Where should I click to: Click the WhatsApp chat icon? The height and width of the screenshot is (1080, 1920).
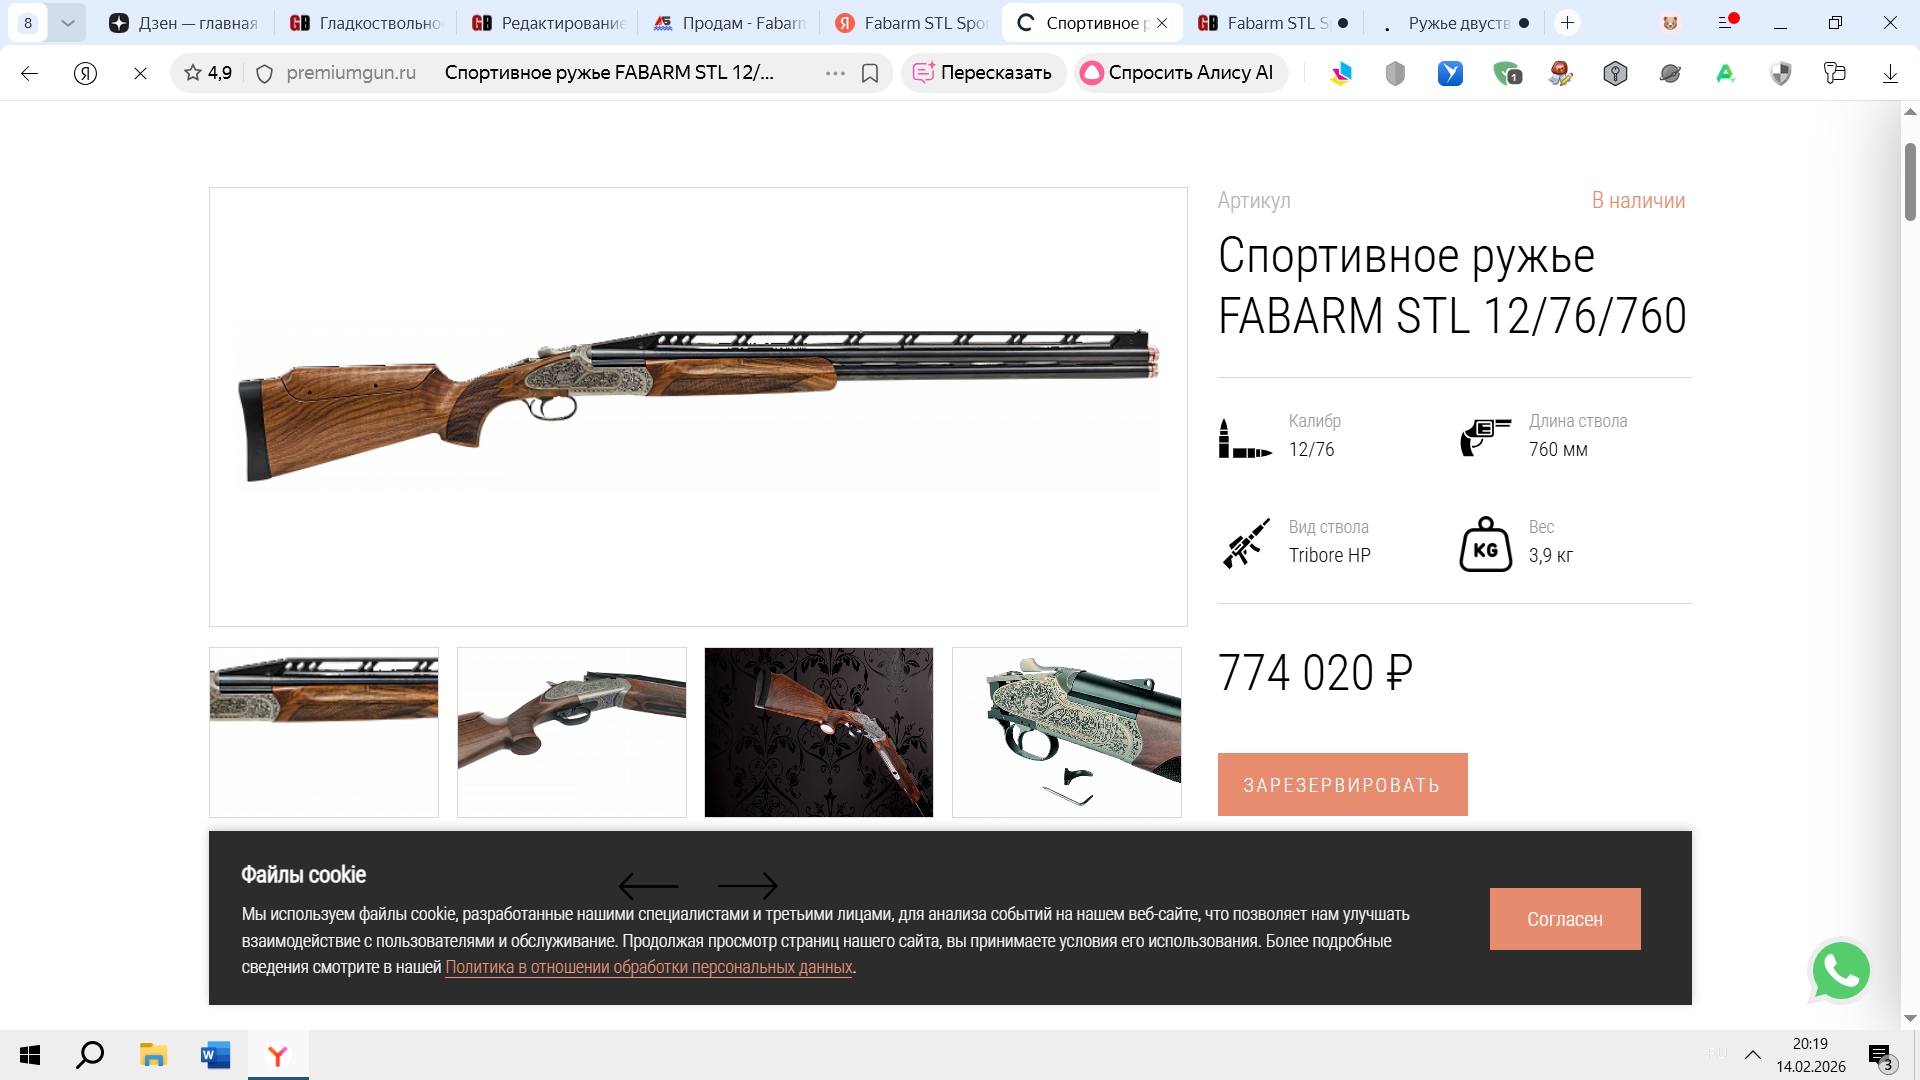pyautogui.click(x=1841, y=970)
